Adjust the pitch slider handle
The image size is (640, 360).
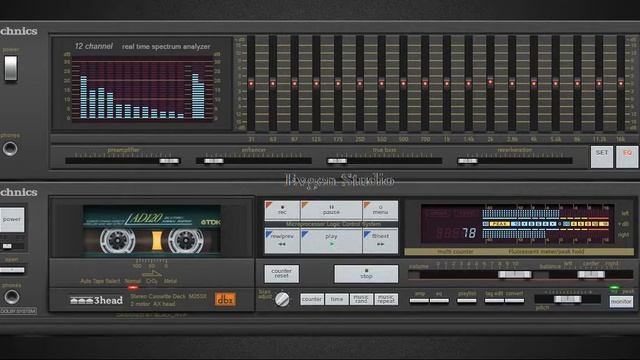(567, 300)
